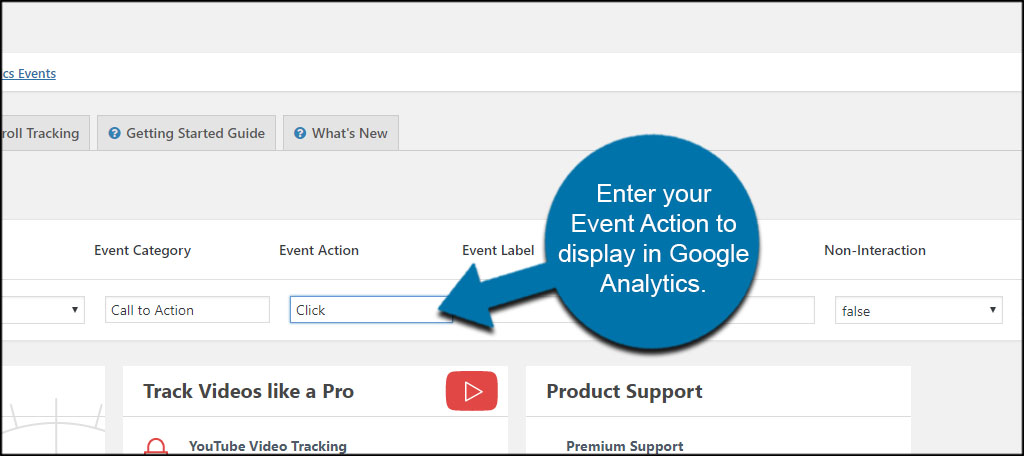This screenshot has width=1024, height=456.
Task: Open the Premium Support item
Action: [x=624, y=447]
